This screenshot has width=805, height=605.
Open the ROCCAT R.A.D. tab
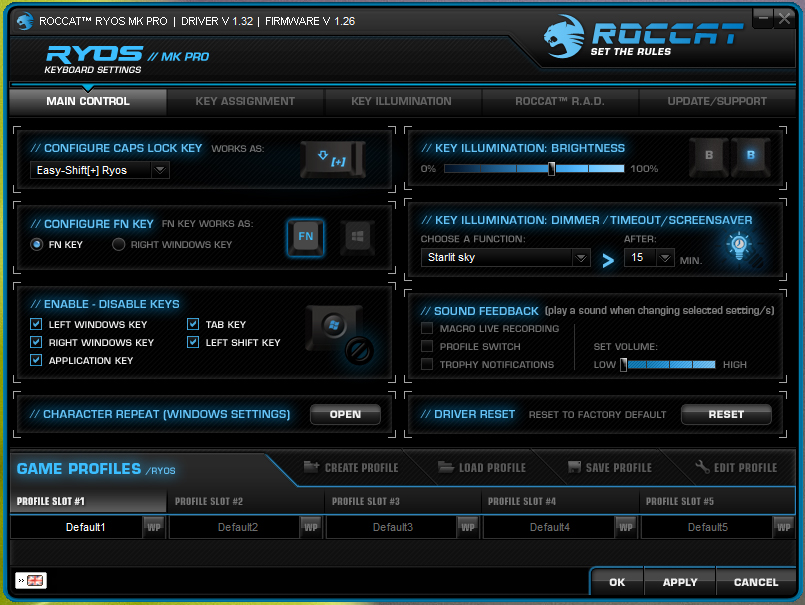pos(560,102)
